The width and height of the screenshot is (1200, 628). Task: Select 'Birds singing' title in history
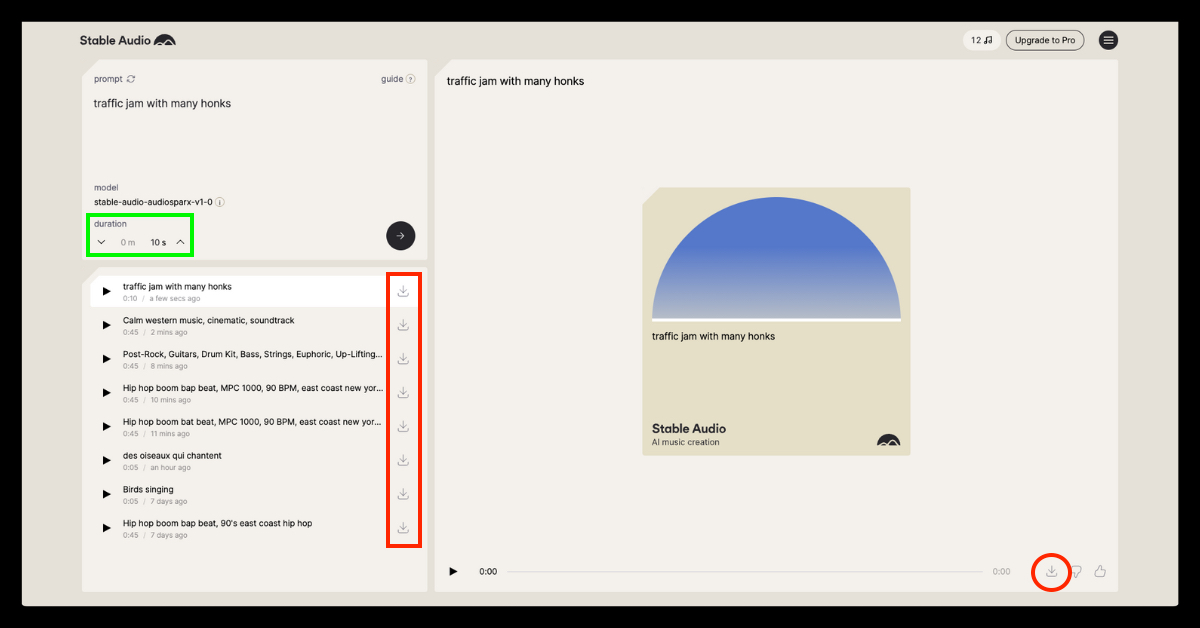tap(148, 489)
